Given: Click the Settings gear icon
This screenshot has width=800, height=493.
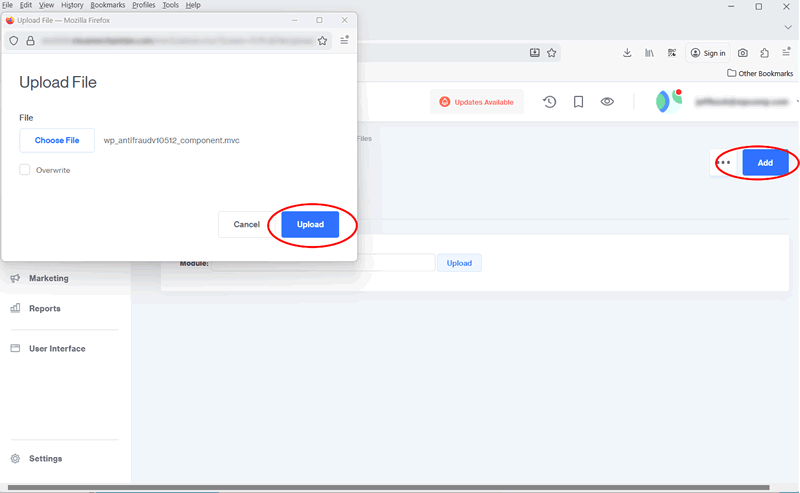Looking at the screenshot, I should 15,458.
